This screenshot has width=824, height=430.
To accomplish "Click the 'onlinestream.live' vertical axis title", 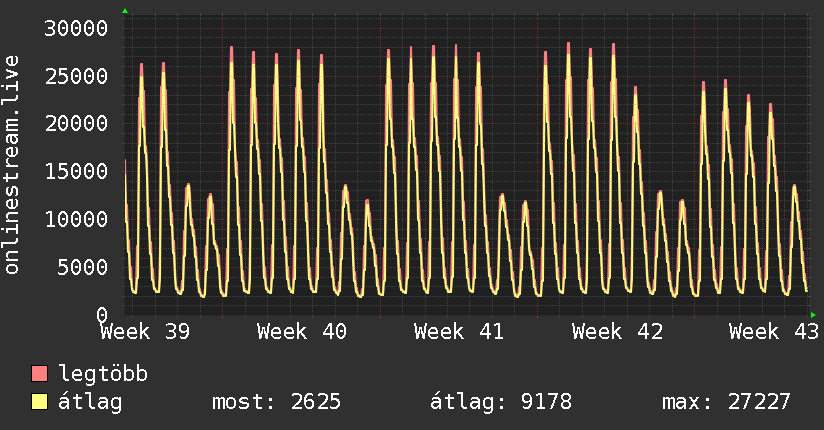I will click(12, 165).
